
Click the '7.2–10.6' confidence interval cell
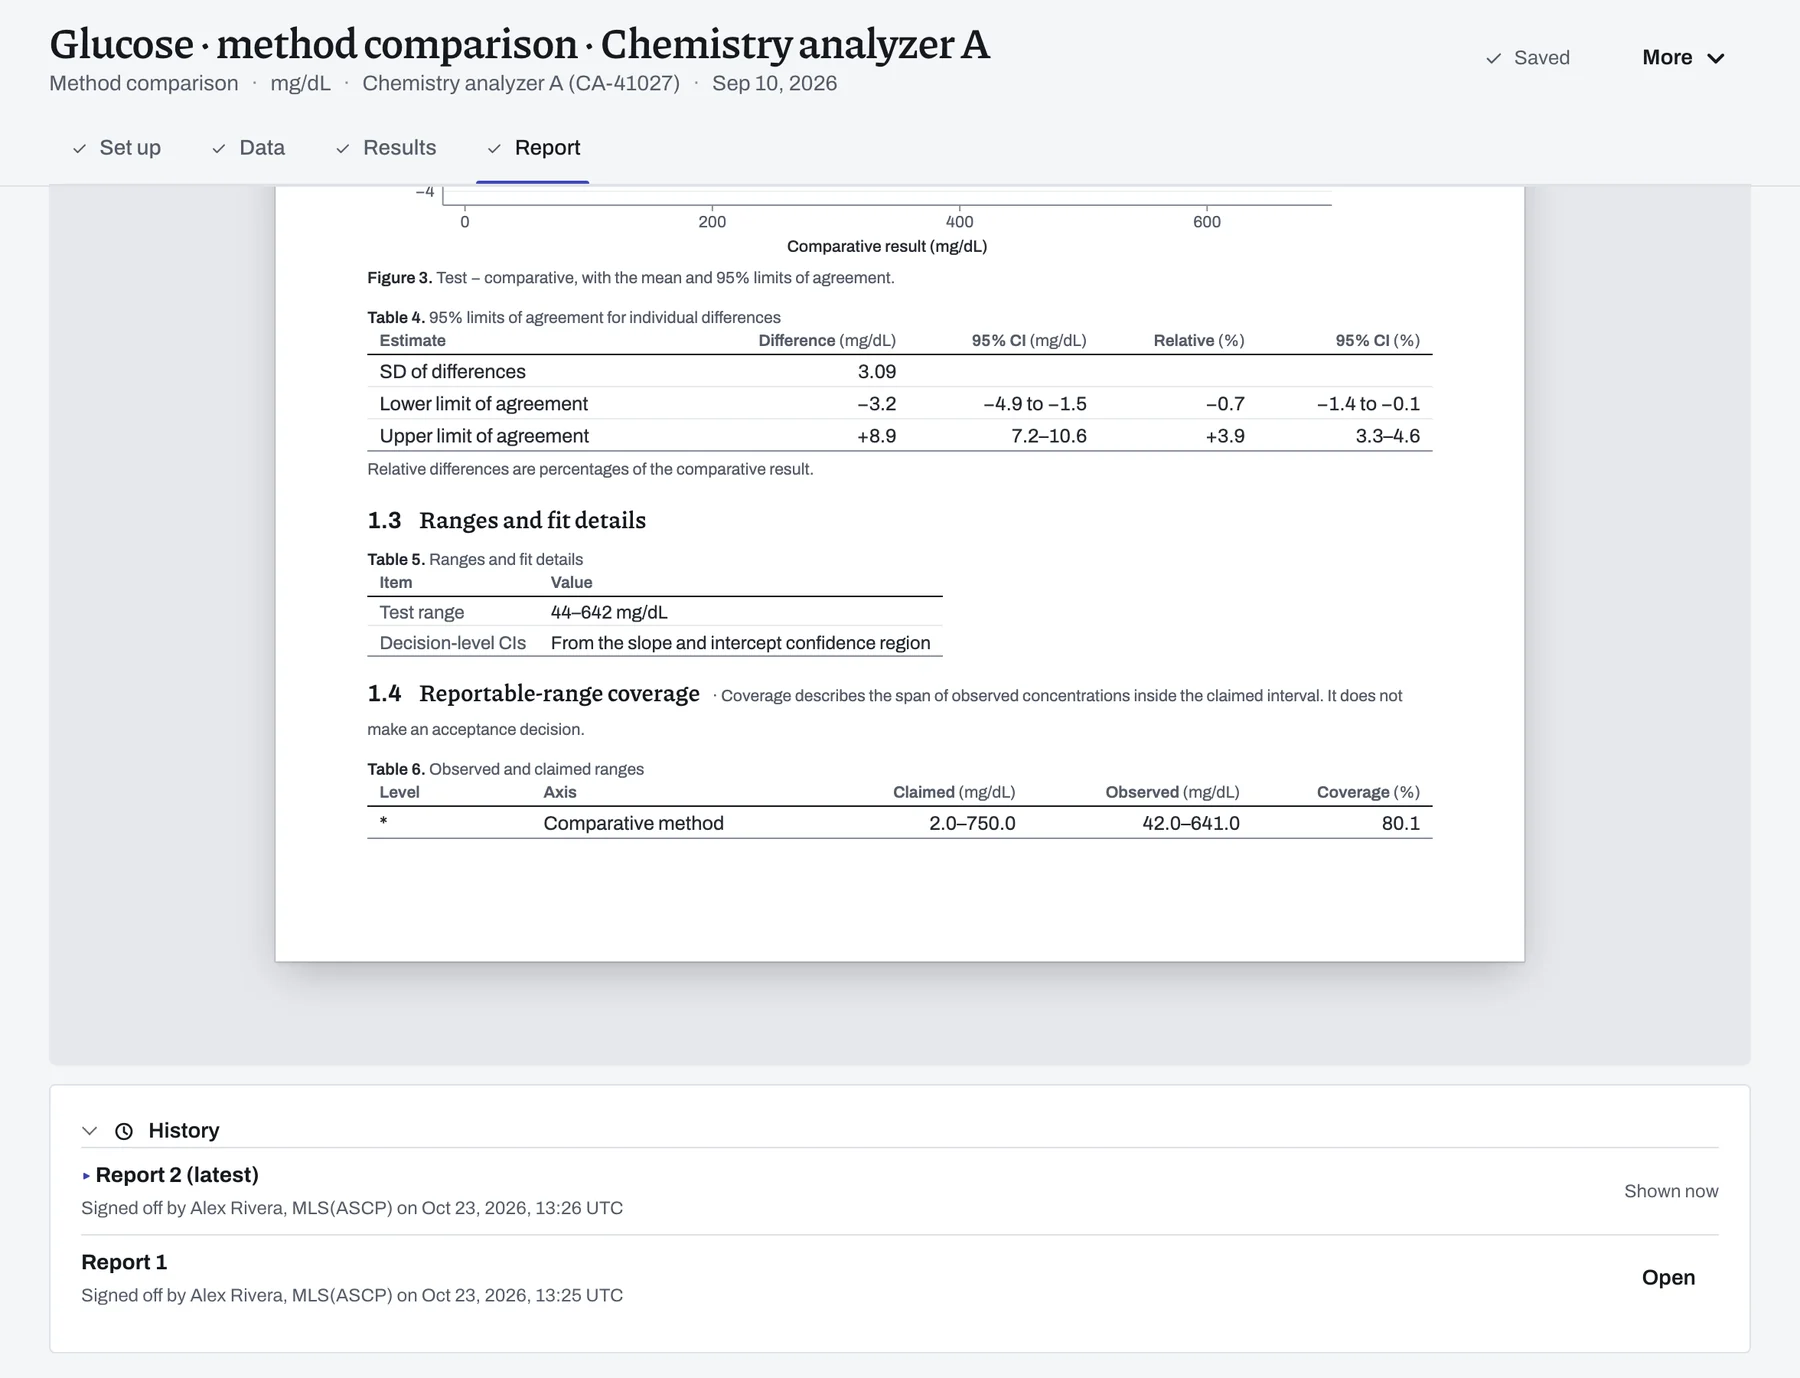click(x=1049, y=436)
